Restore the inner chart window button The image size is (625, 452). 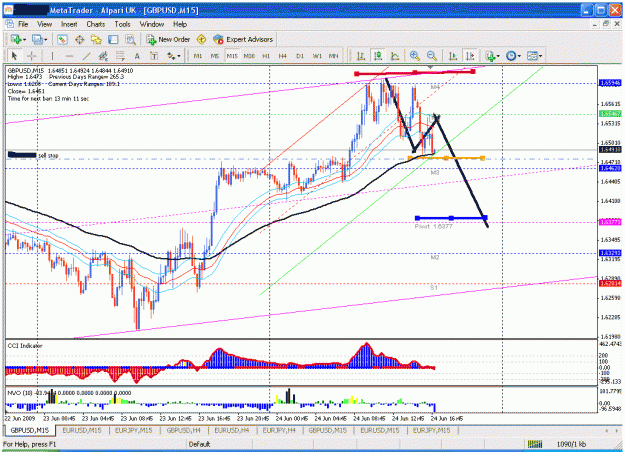(606, 24)
